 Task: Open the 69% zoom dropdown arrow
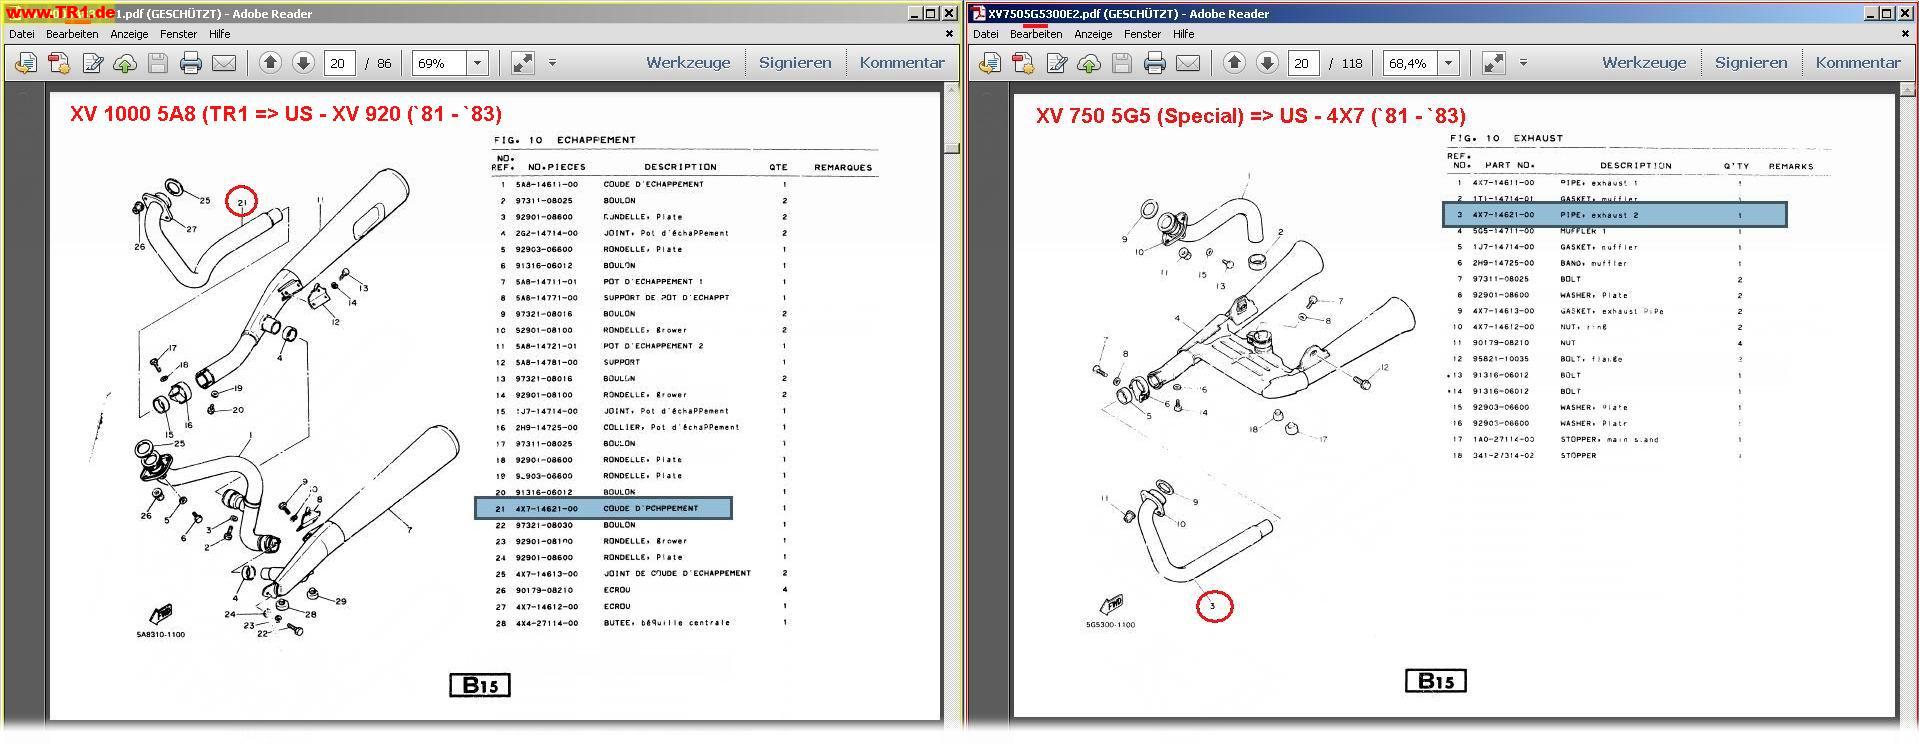point(477,63)
